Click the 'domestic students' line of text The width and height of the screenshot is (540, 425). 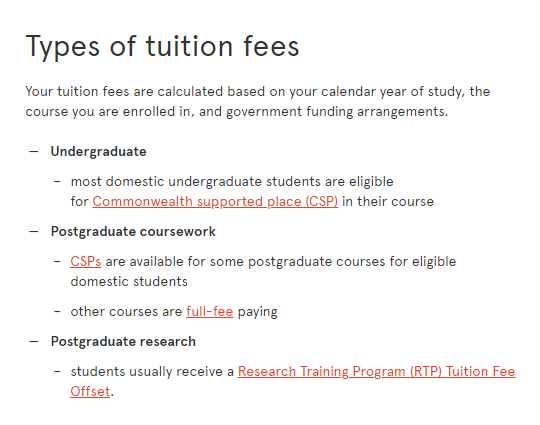[129, 281]
